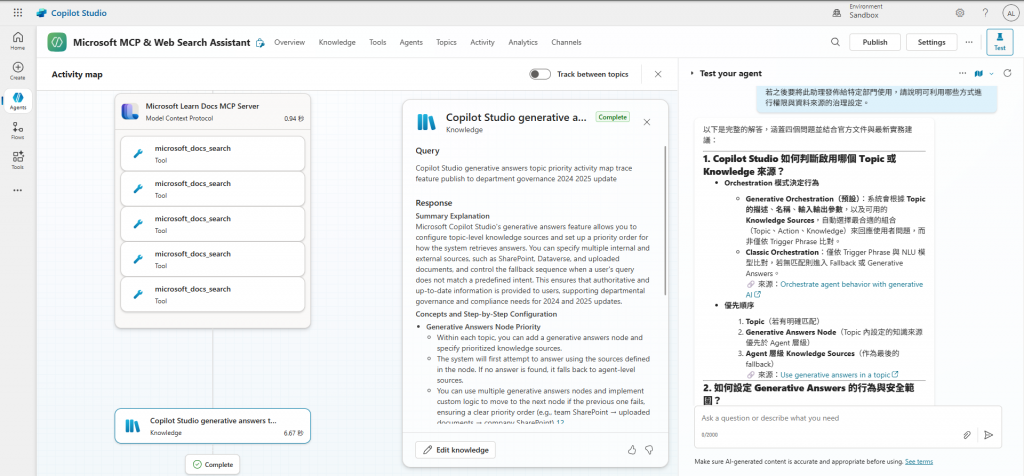The width and height of the screenshot is (1024, 476).
Task: Click the Generative Answers Node Priority bullet
Action: pyautogui.click(x=483, y=326)
